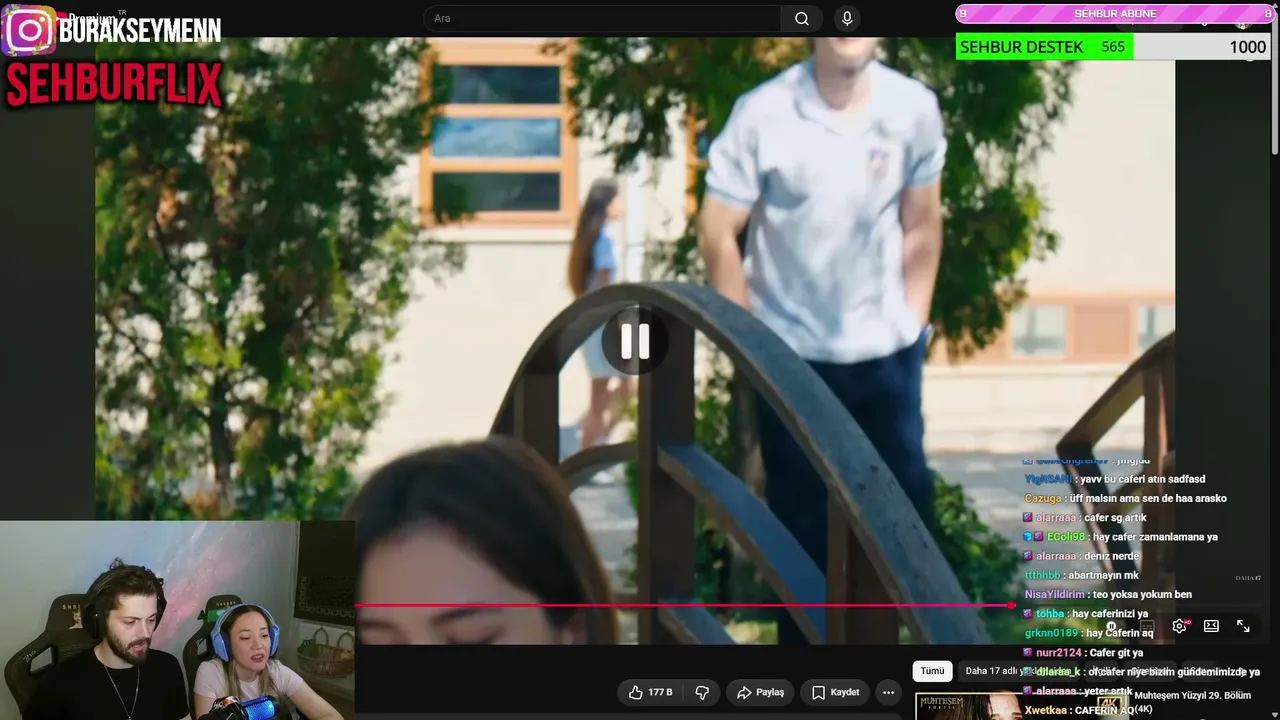
Task: Like the video with thumbs-up 177 B
Action: 650,692
